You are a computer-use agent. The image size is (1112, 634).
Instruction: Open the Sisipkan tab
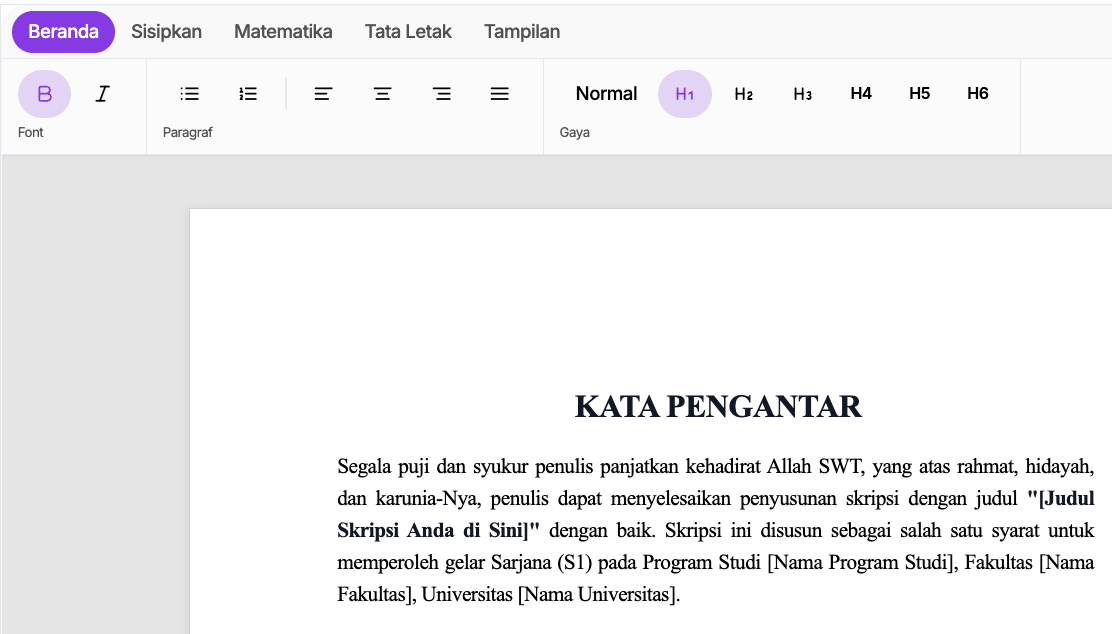pos(166,32)
